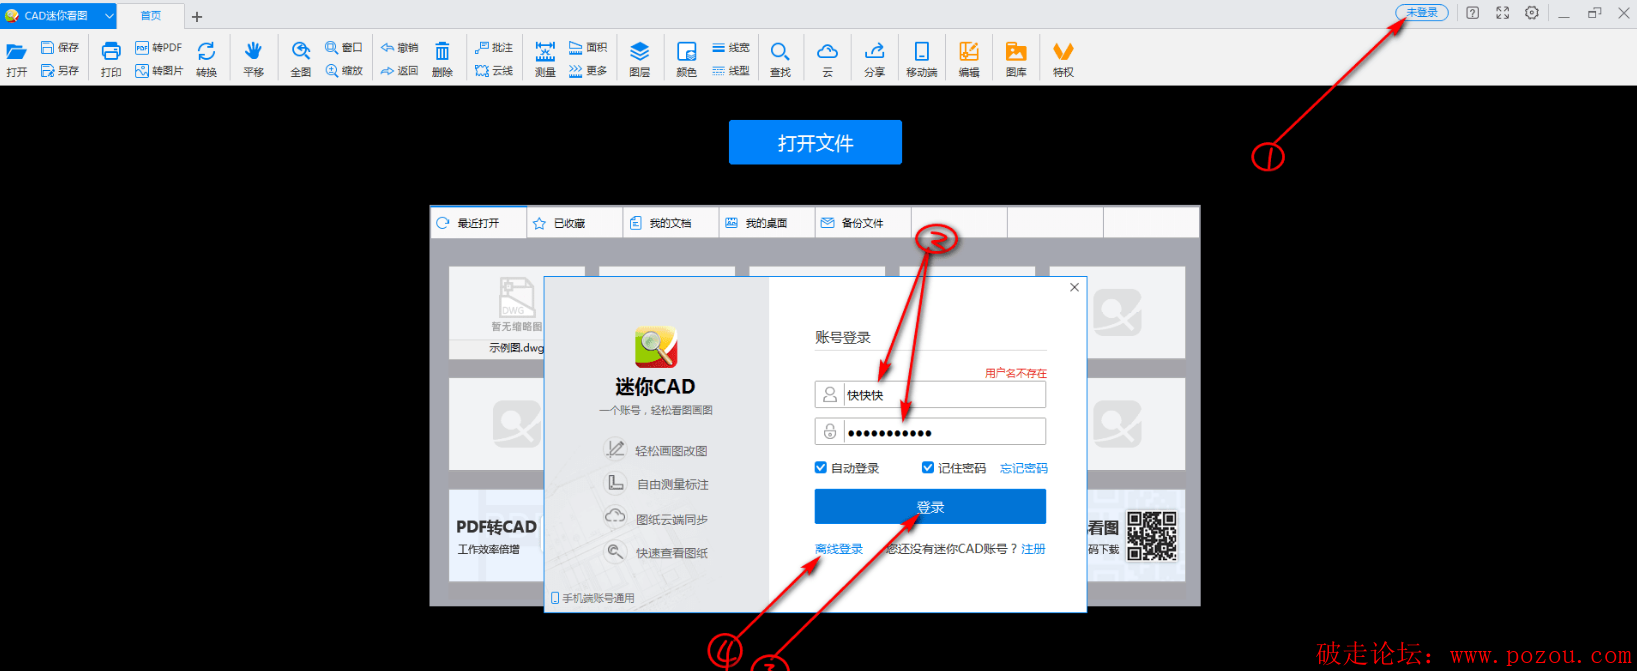Click the 忘记密码 link
The height and width of the screenshot is (671, 1637).
[x=1024, y=468]
